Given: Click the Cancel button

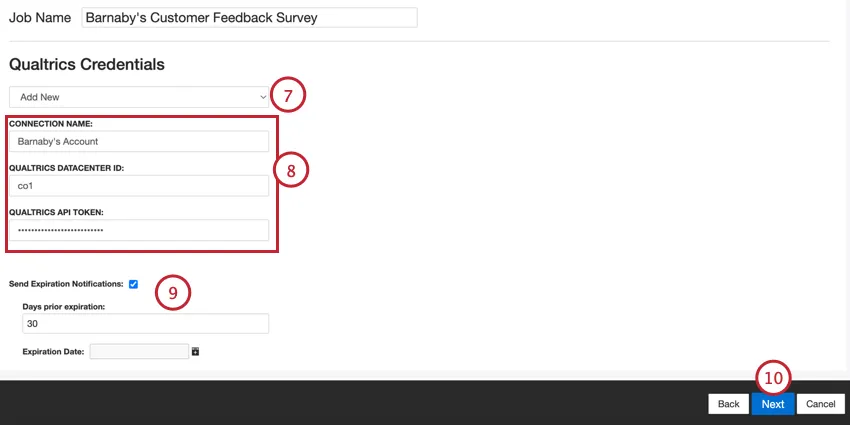Looking at the screenshot, I should coord(820,404).
